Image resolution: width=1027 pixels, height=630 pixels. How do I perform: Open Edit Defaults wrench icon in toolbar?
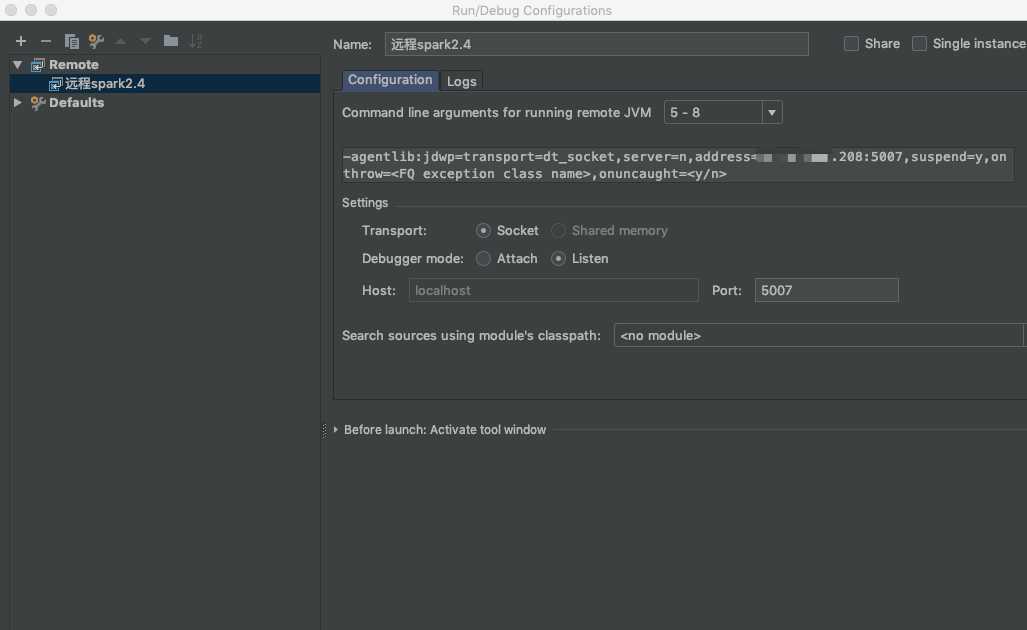(96, 41)
